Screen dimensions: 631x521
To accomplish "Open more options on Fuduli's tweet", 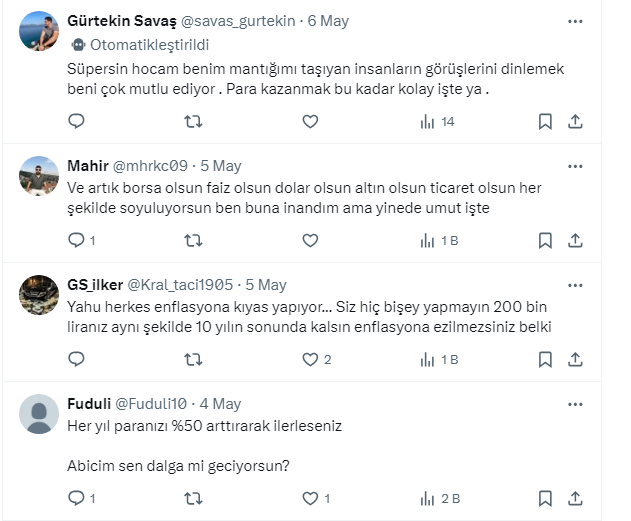I will click(575, 404).
